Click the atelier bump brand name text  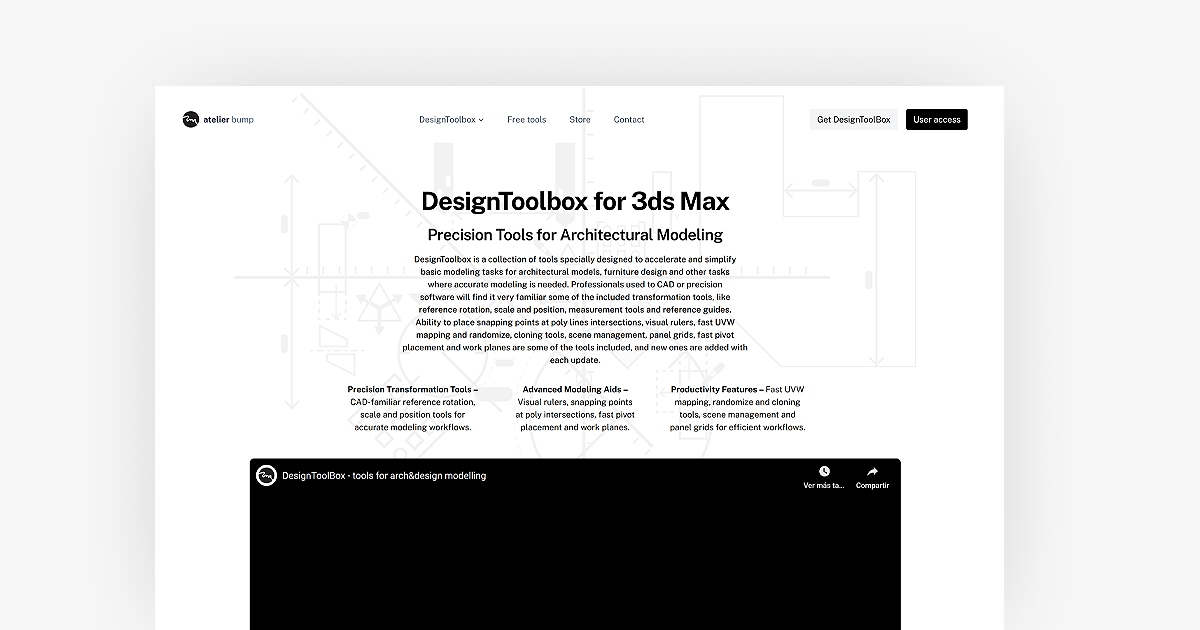229,119
